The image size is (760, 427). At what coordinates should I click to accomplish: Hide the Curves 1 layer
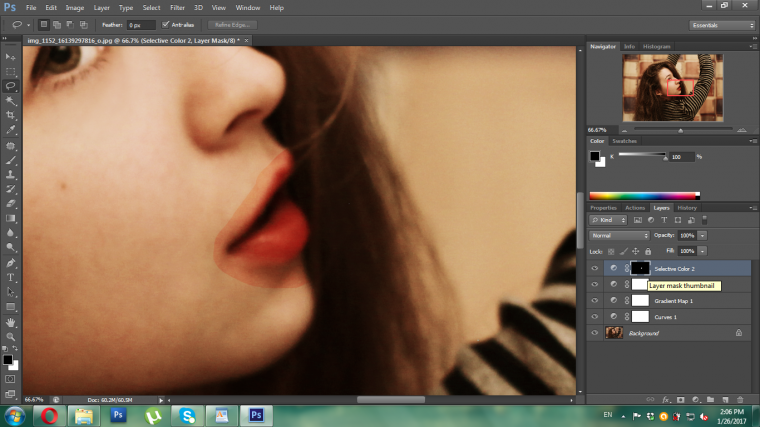tap(595, 316)
